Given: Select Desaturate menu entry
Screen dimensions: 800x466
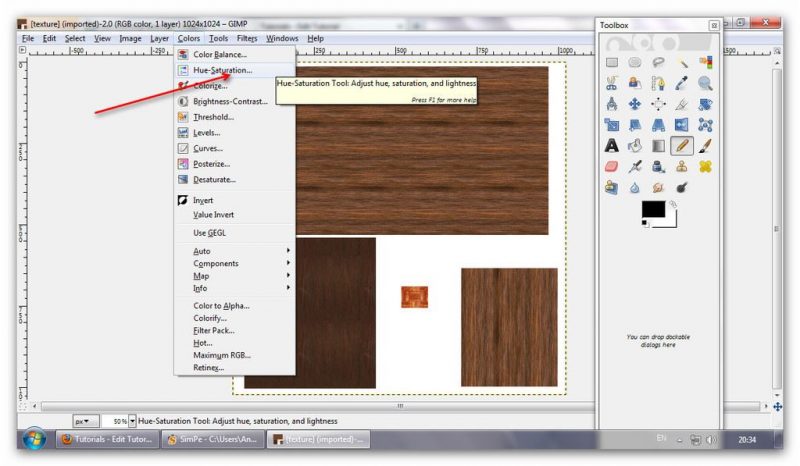Looking at the screenshot, I should coord(235,180).
